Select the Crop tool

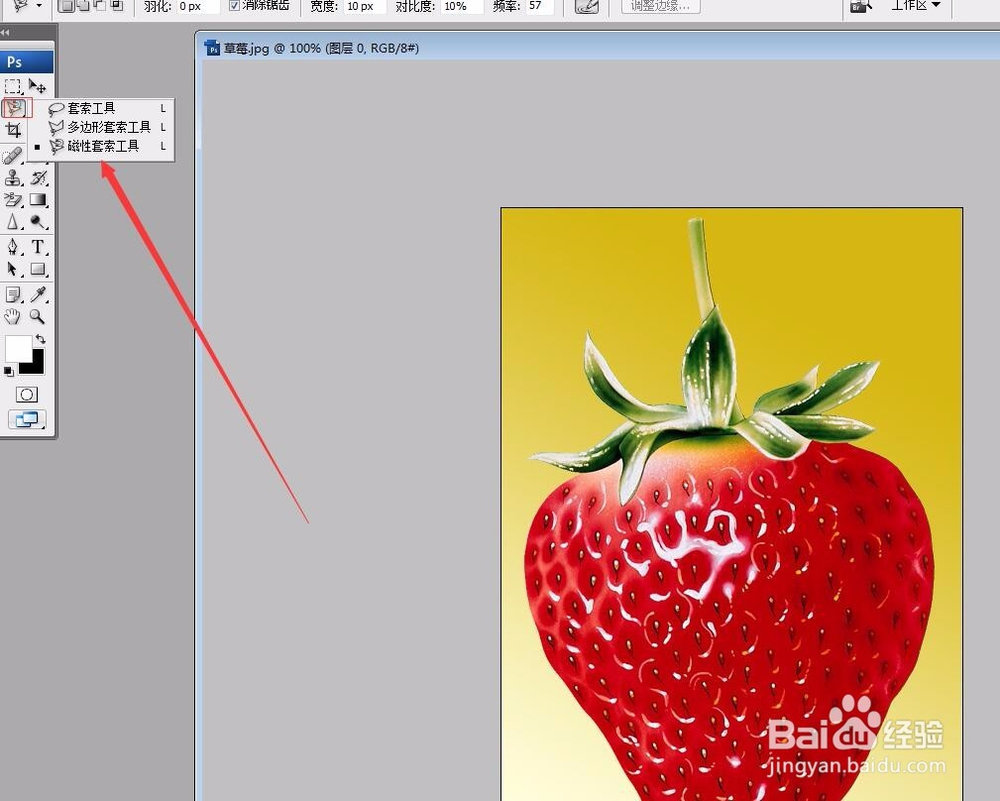click(13, 130)
